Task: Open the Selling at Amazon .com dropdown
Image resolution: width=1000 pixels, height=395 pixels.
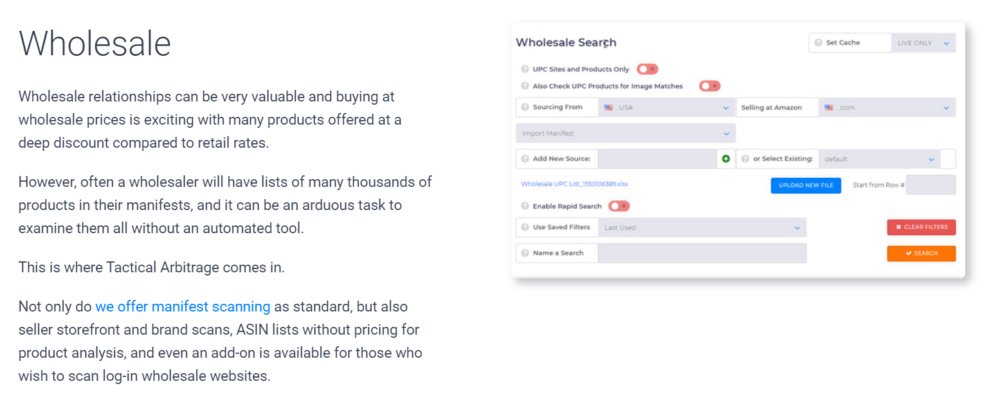Action: (887, 107)
